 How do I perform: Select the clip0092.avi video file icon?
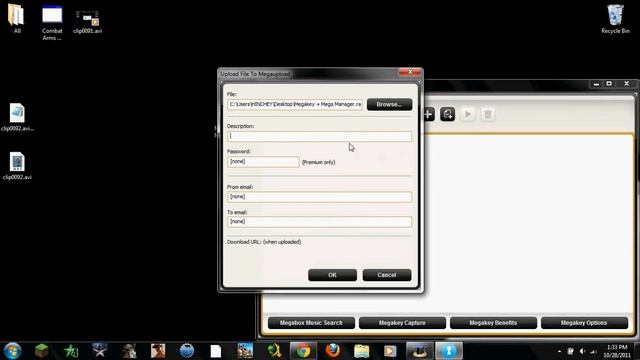(17, 166)
